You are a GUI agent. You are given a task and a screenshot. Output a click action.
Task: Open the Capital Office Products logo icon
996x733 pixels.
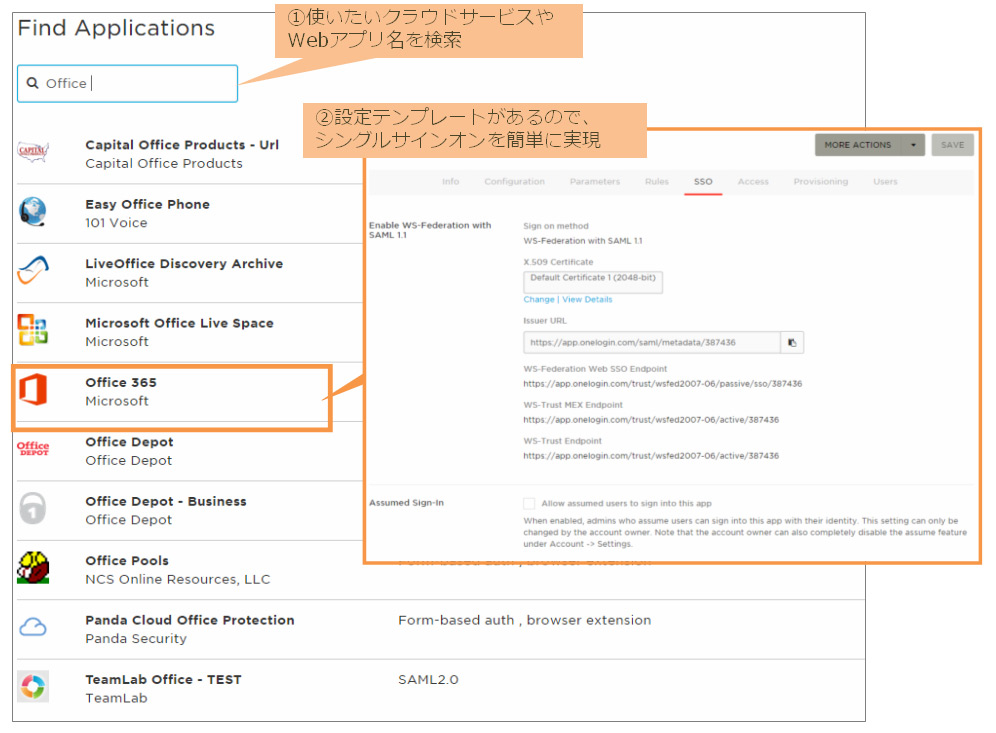32,152
